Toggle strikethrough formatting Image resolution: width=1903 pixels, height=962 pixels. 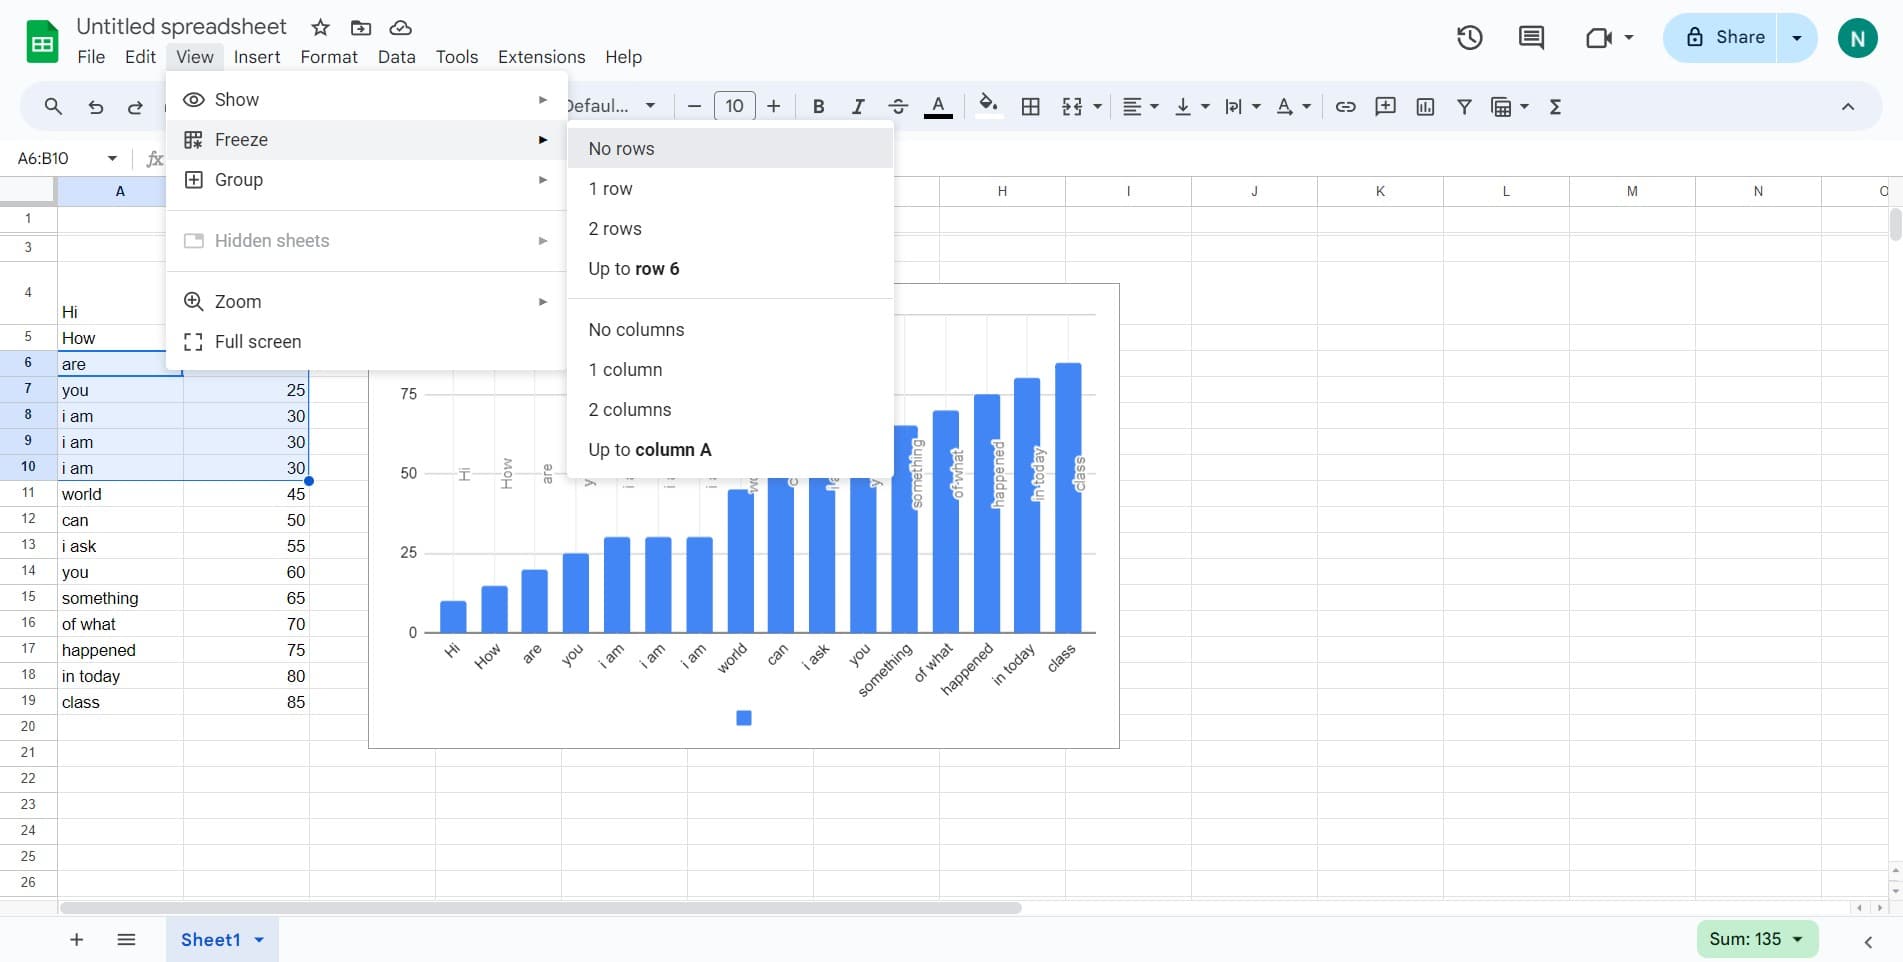[x=897, y=107]
